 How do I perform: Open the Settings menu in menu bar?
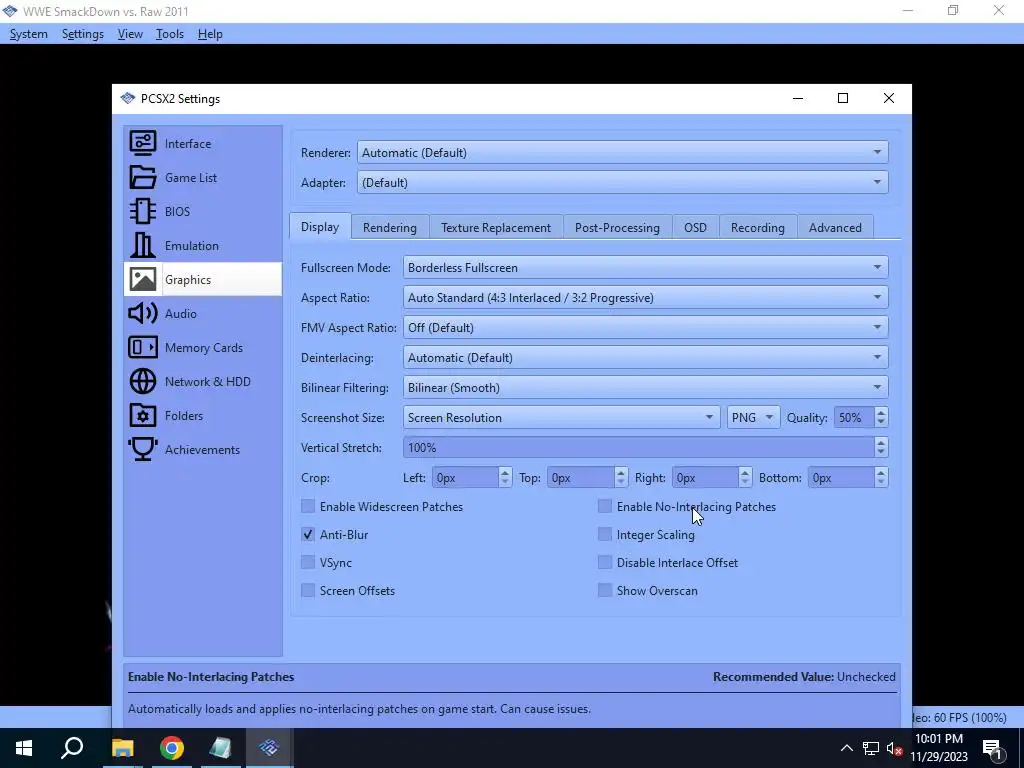click(83, 34)
